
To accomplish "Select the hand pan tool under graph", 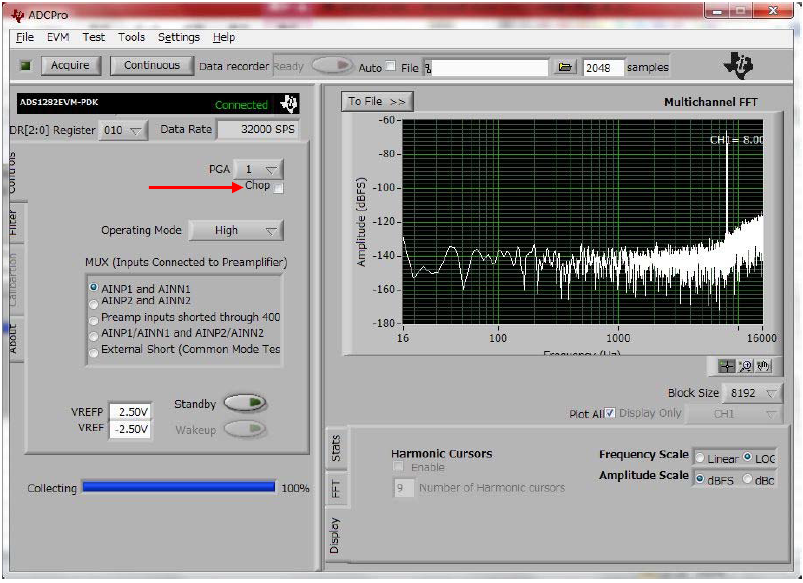I will tap(763, 366).
